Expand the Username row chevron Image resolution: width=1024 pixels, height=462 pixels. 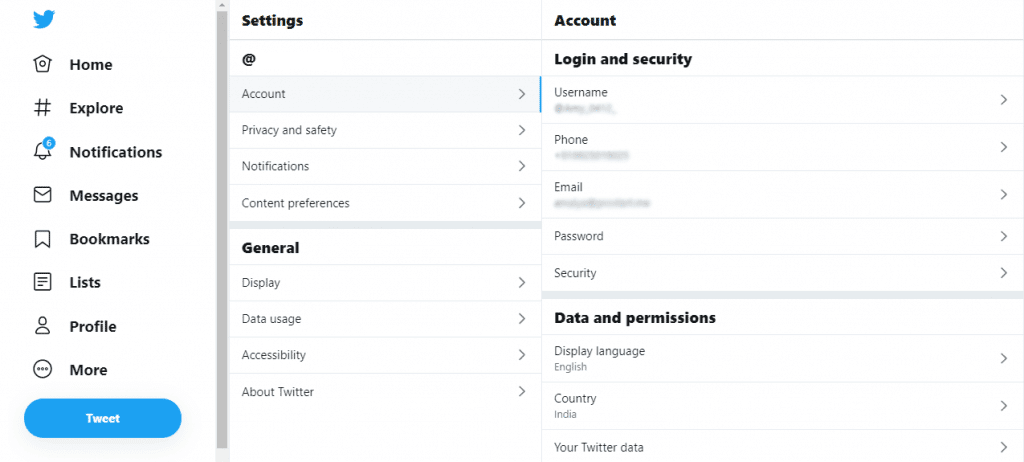pyautogui.click(x=1004, y=99)
